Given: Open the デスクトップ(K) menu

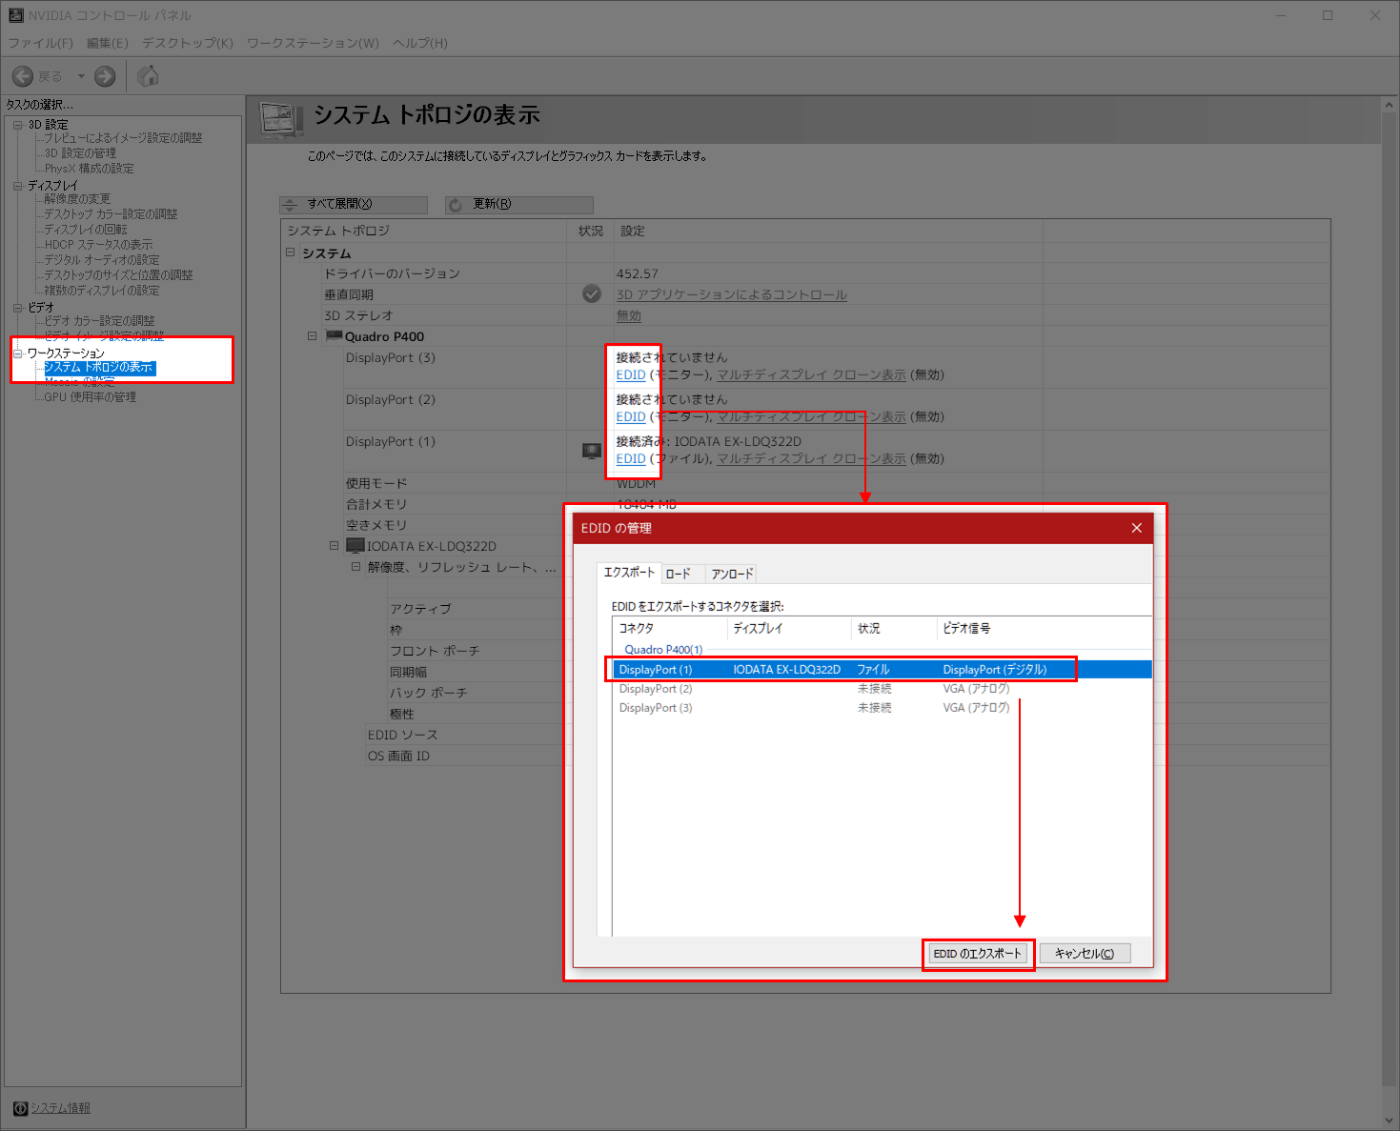Looking at the screenshot, I should point(188,43).
